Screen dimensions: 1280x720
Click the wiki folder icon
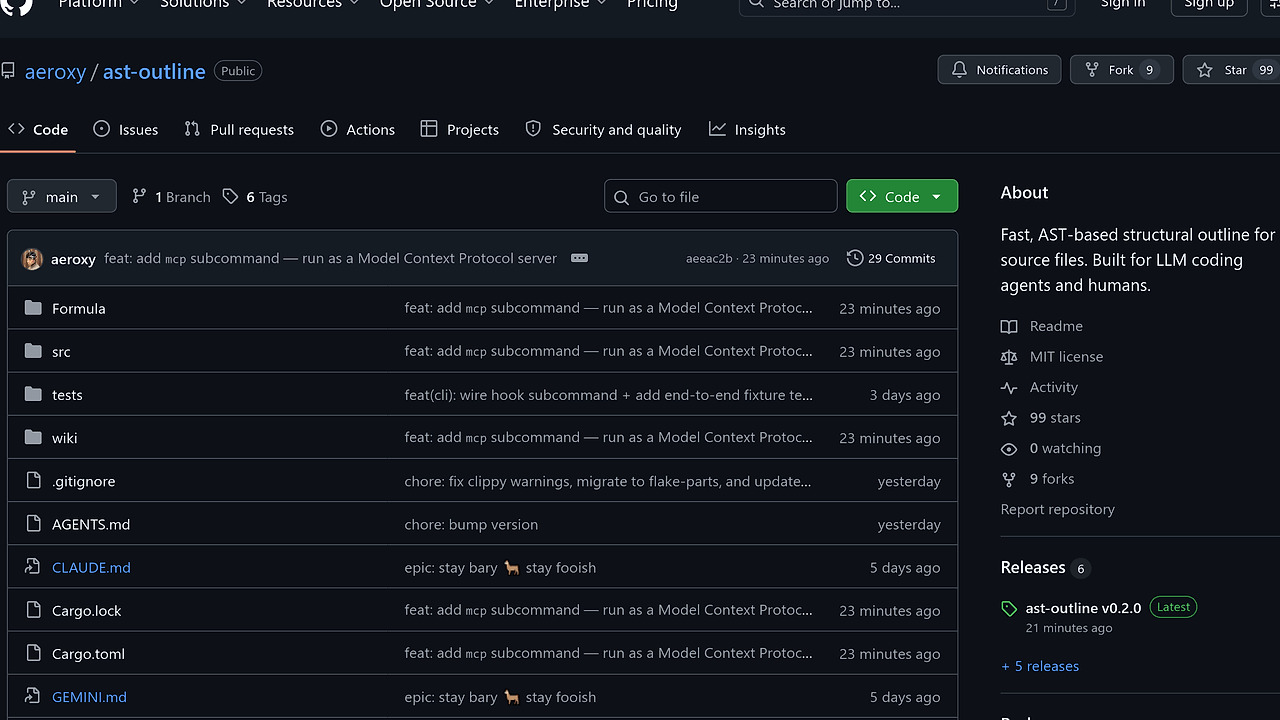click(33, 437)
